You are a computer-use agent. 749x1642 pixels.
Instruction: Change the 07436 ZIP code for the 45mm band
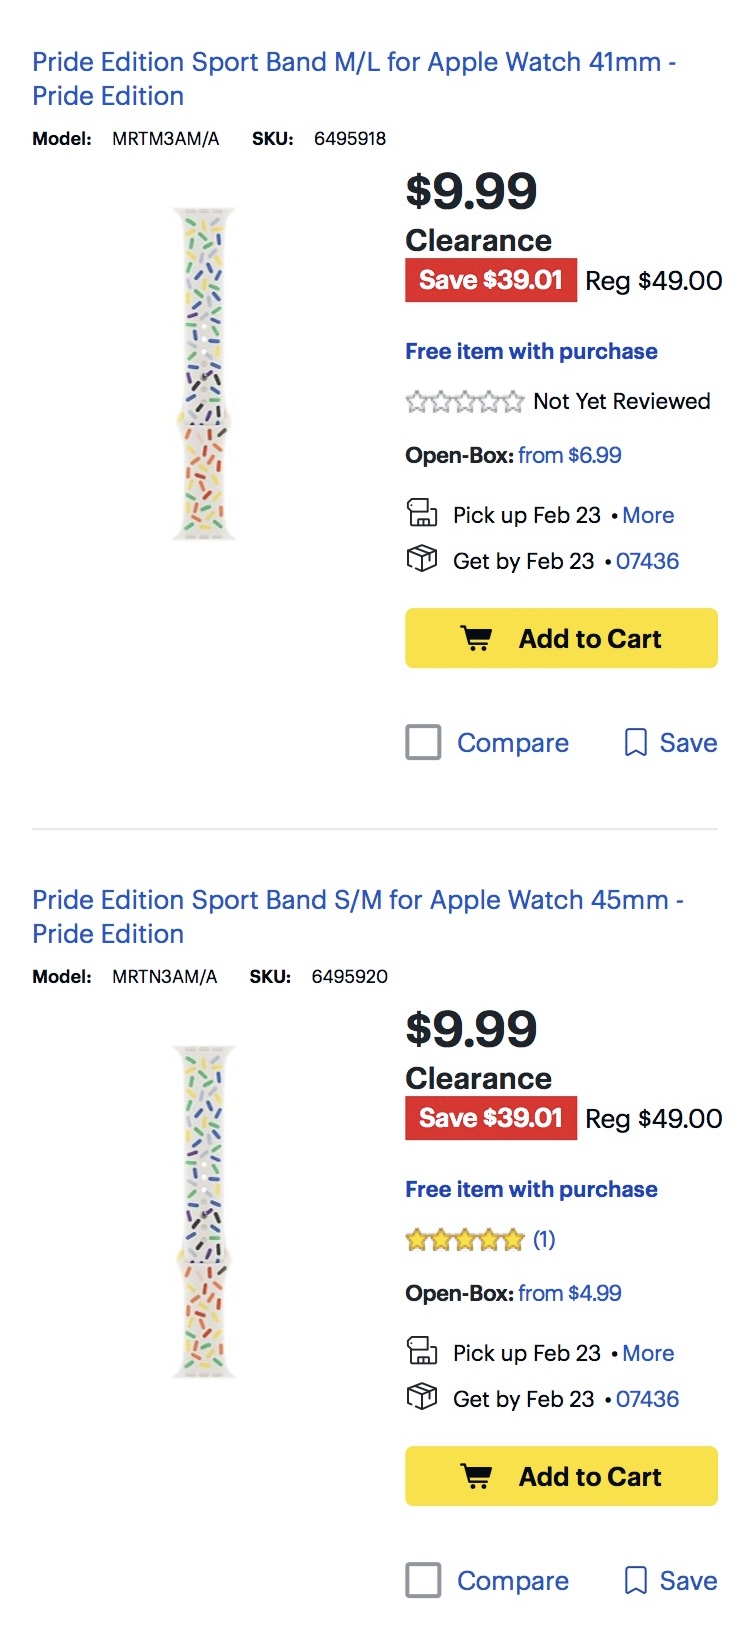click(647, 1400)
